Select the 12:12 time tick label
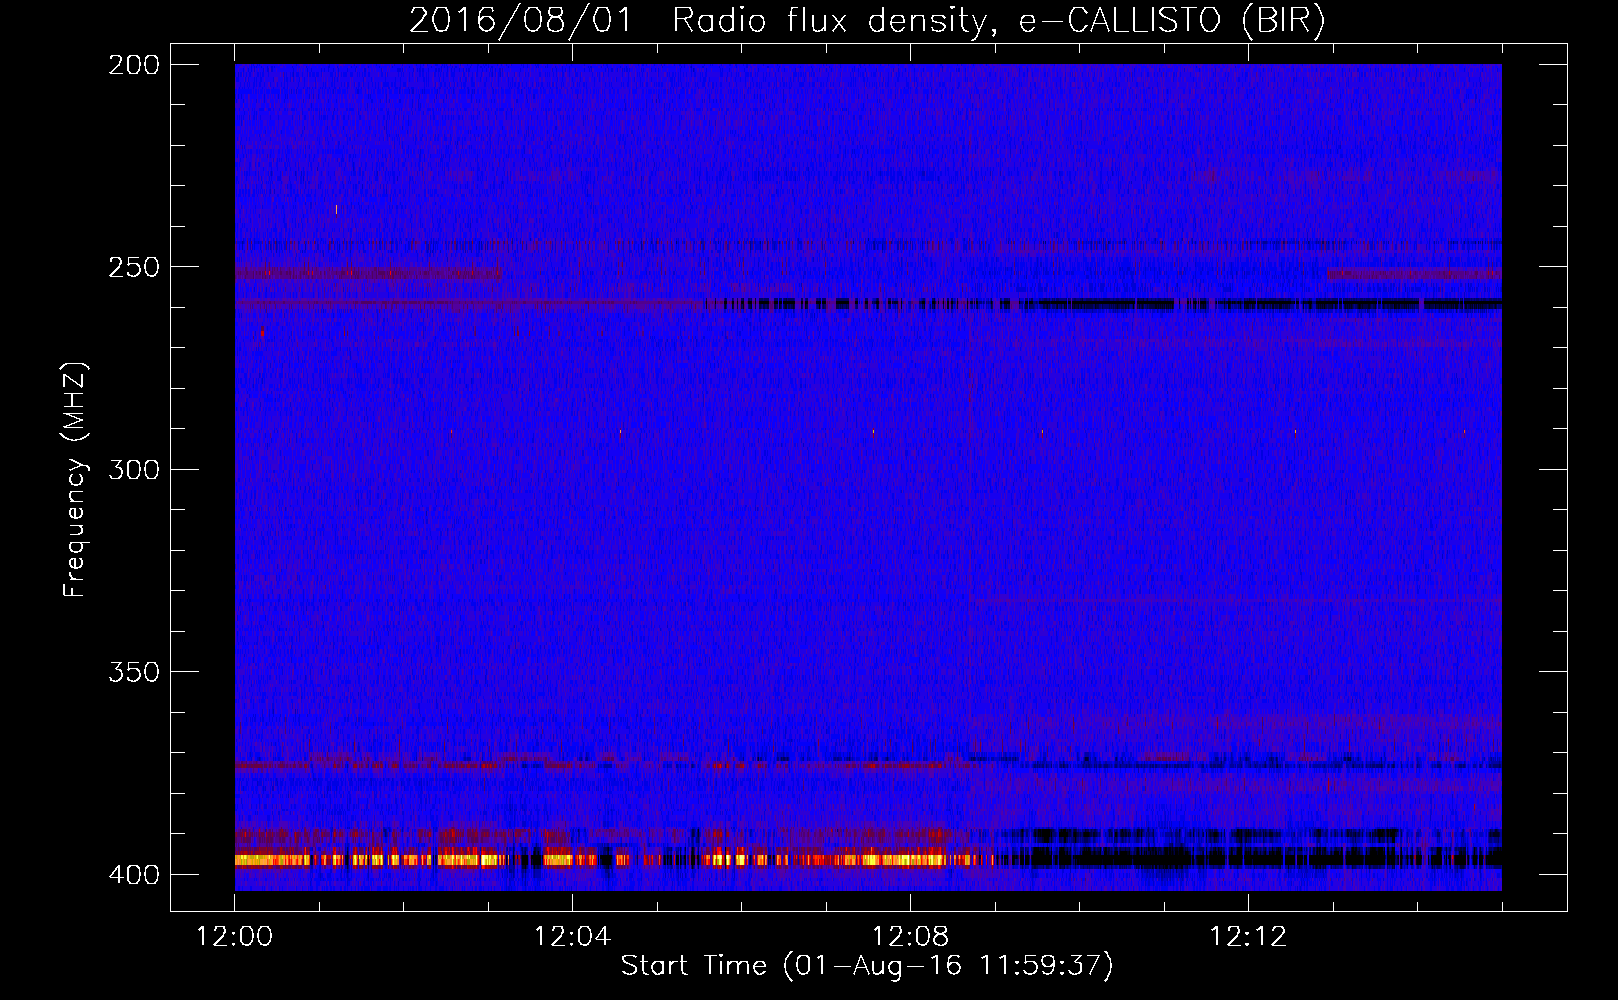This screenshot has height=1000, width=1618. pos(1248,937)
